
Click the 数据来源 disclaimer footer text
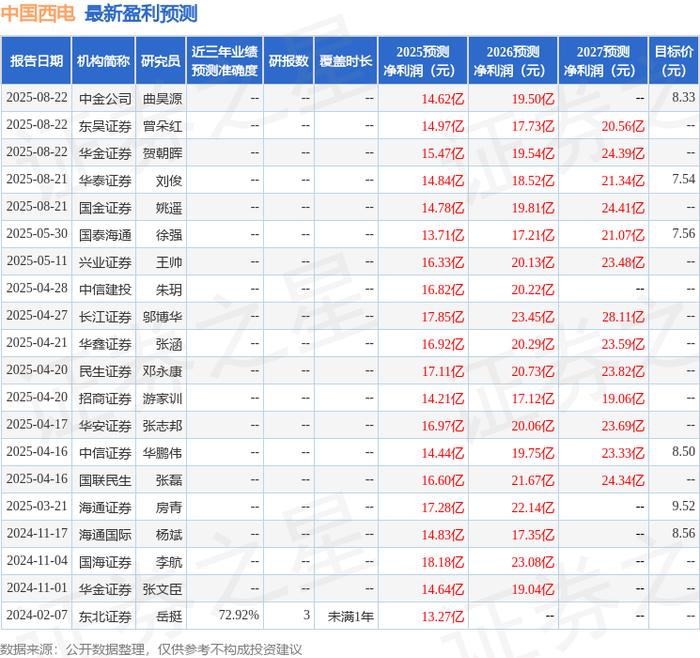coord(151,649)
